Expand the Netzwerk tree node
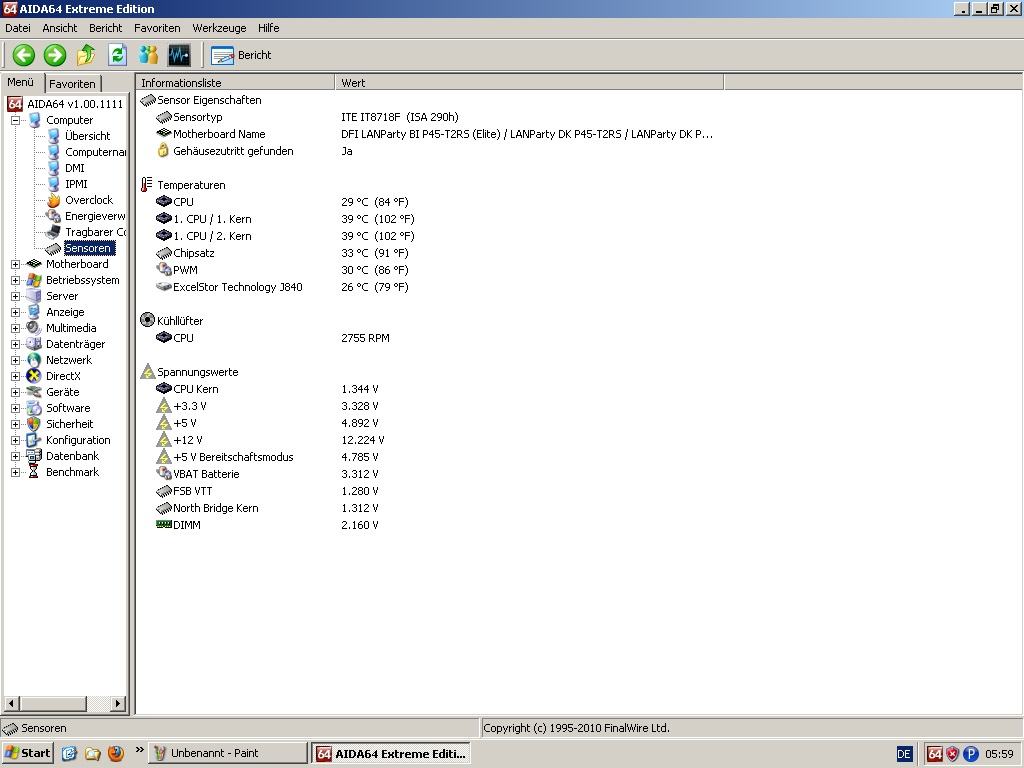 (15, 360)
